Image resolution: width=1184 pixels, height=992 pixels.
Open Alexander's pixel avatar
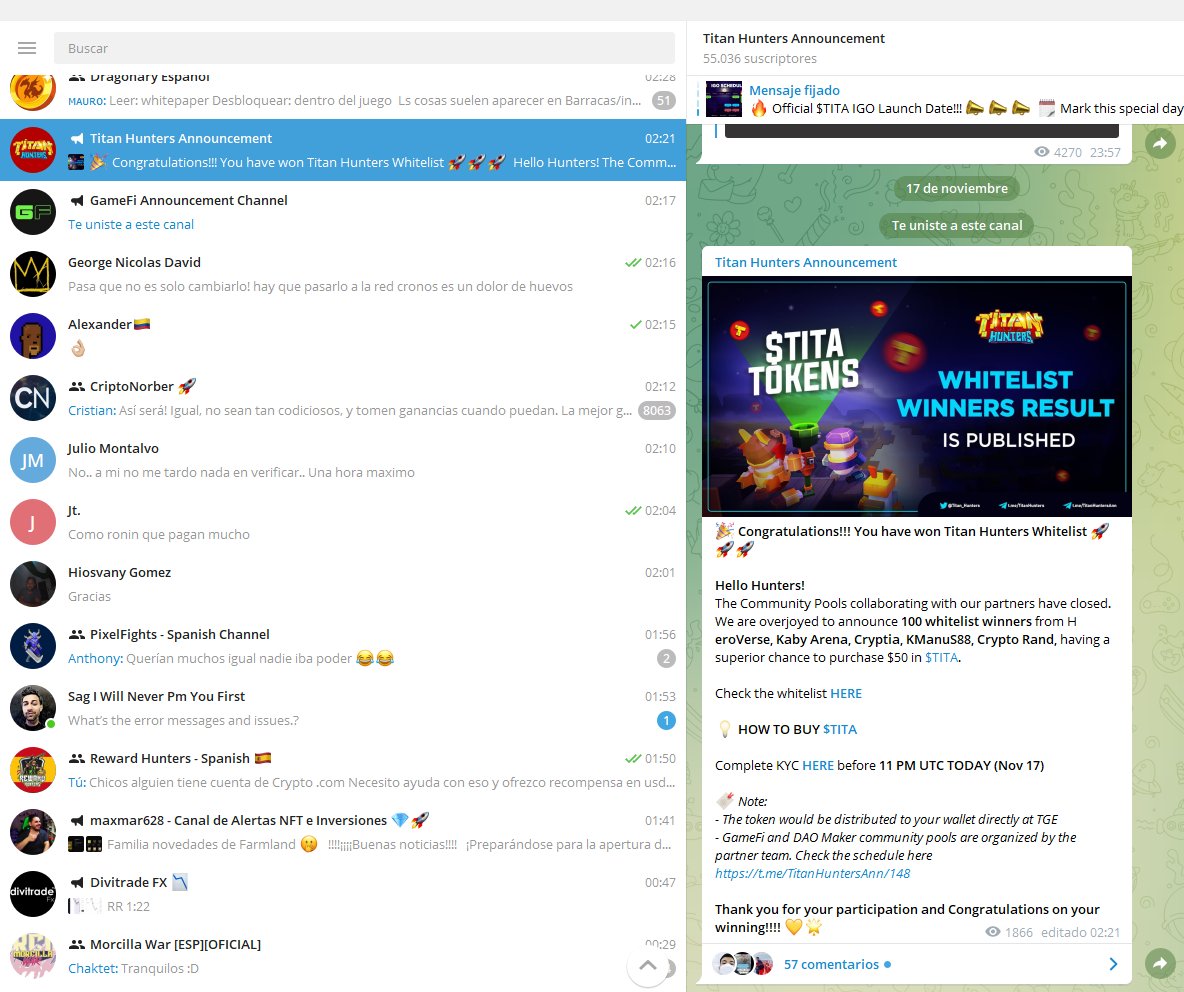[x=32, y=336]
